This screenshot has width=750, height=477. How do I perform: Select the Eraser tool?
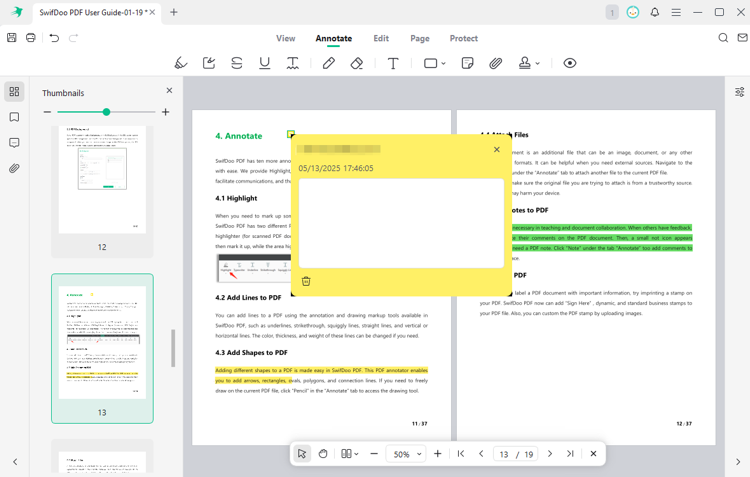tap(357, 63)
